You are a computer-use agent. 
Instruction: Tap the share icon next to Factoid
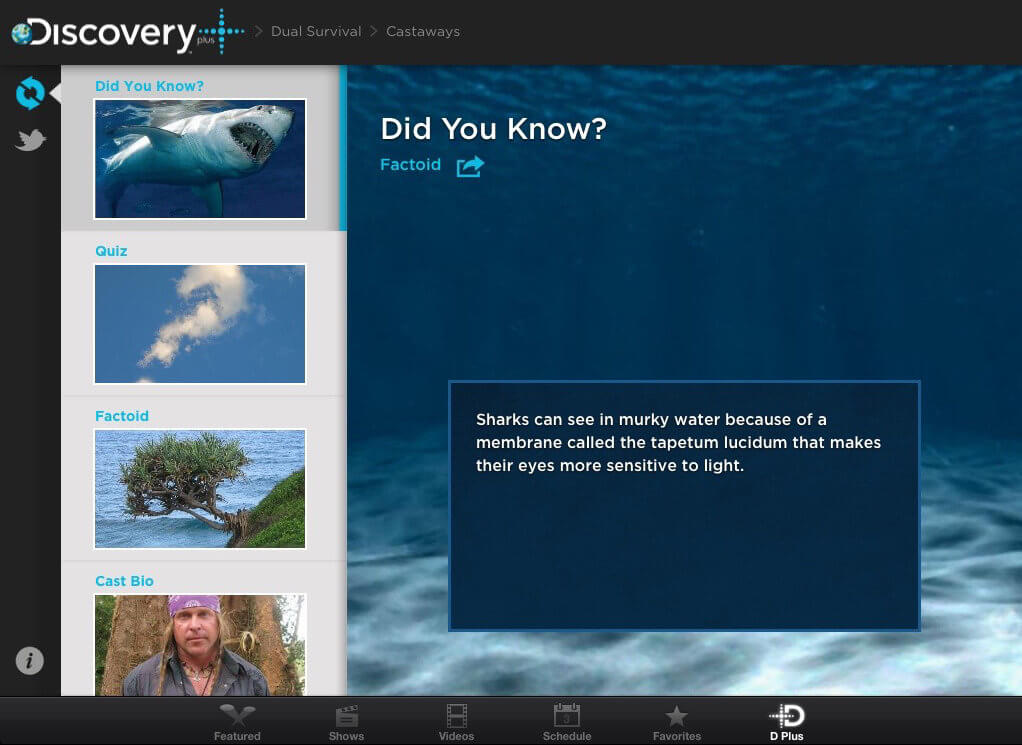(470, 166)
